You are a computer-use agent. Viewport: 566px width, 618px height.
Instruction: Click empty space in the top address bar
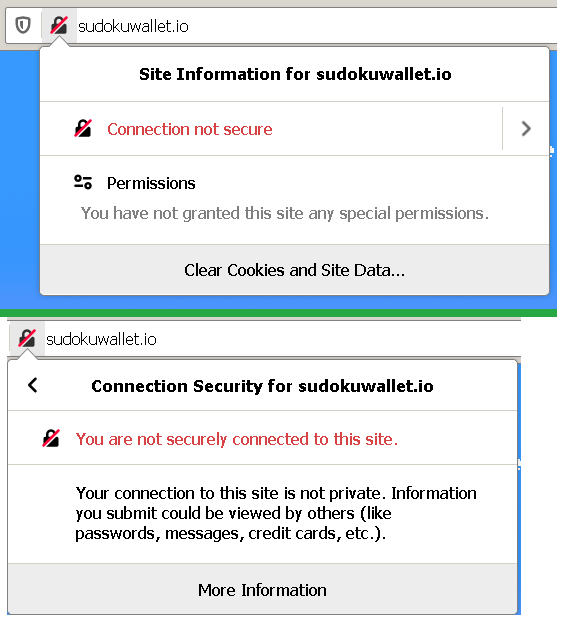click(x=371, y=26)
